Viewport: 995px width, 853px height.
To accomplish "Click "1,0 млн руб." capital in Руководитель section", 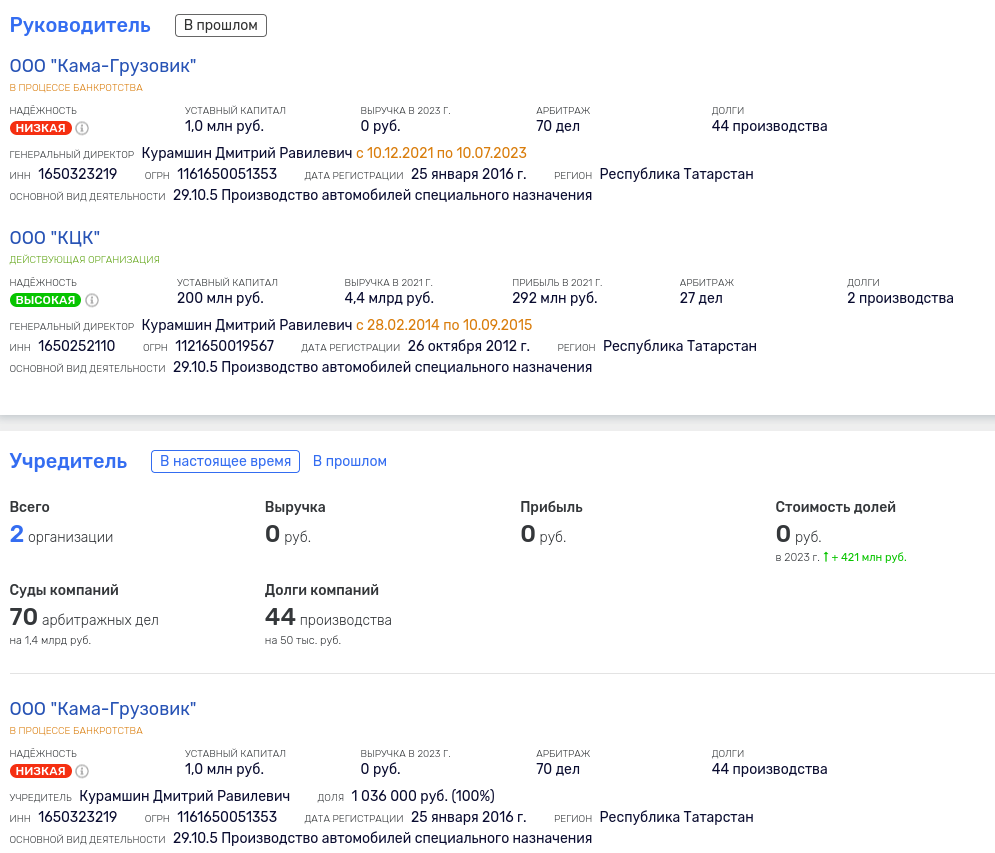I will pos(224,126).
